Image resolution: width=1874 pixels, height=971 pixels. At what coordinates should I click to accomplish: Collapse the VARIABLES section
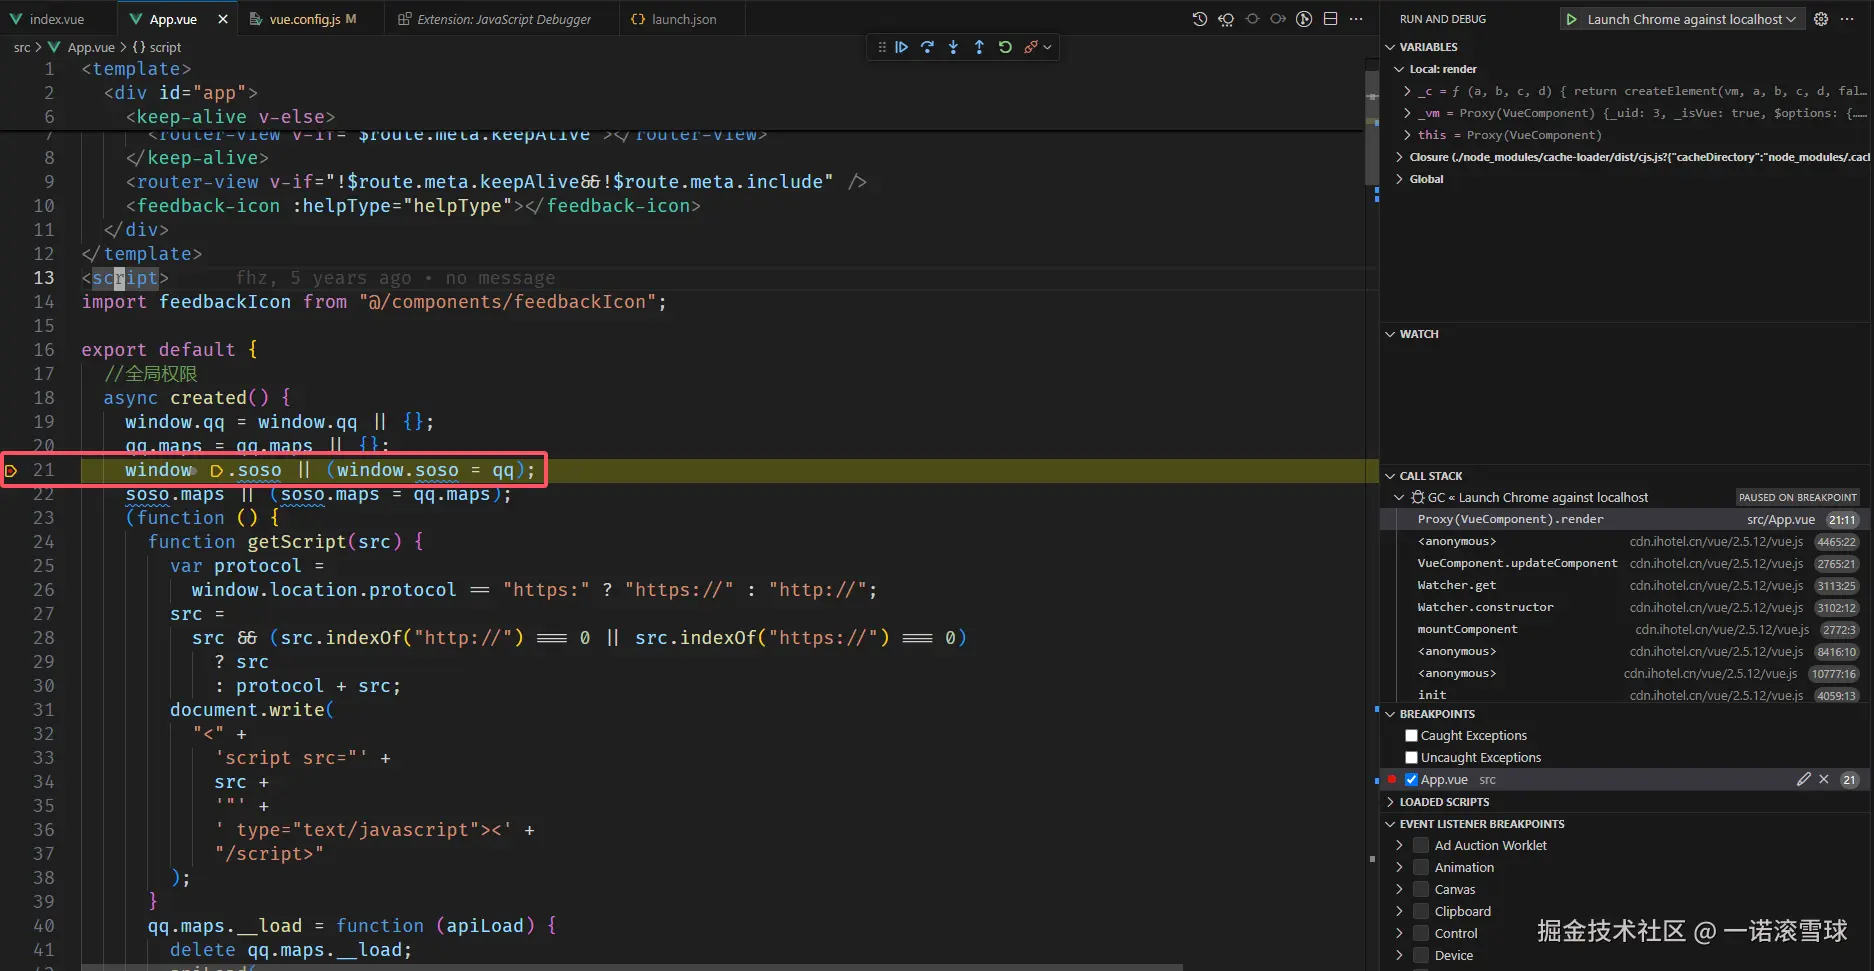(x=1390, y=47)
